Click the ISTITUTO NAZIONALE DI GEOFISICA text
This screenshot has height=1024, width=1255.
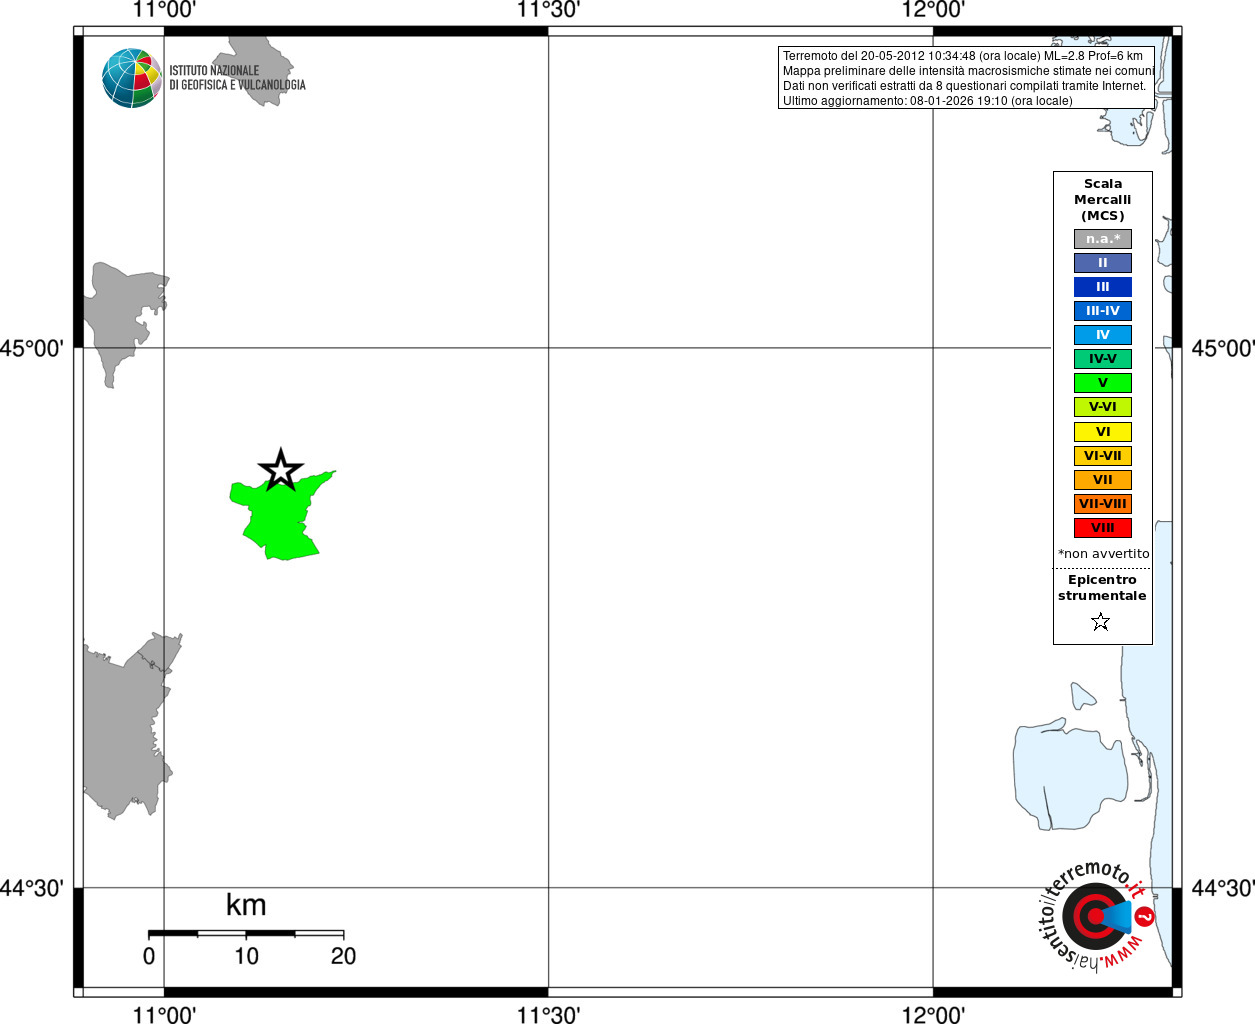[x=237, y=78]
